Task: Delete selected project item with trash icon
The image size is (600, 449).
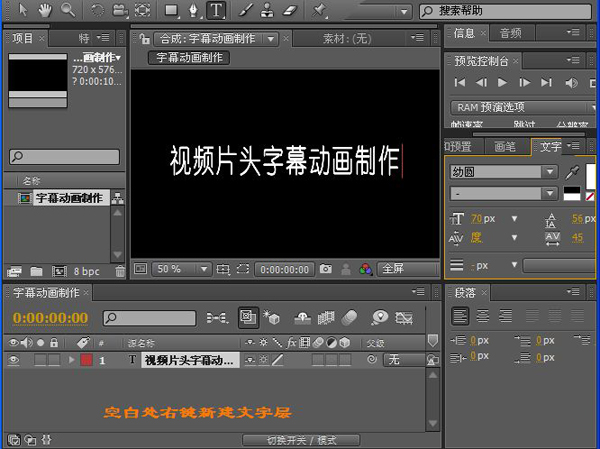Action: pyautogui.click(x=120, y=271)
